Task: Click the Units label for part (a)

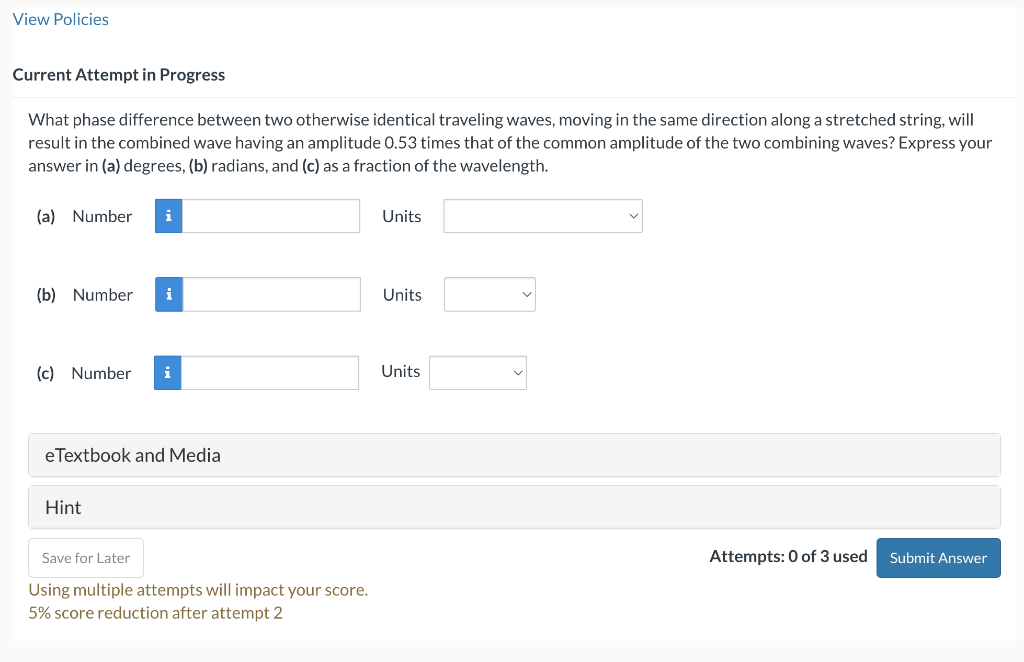Action: coord(402,216)
